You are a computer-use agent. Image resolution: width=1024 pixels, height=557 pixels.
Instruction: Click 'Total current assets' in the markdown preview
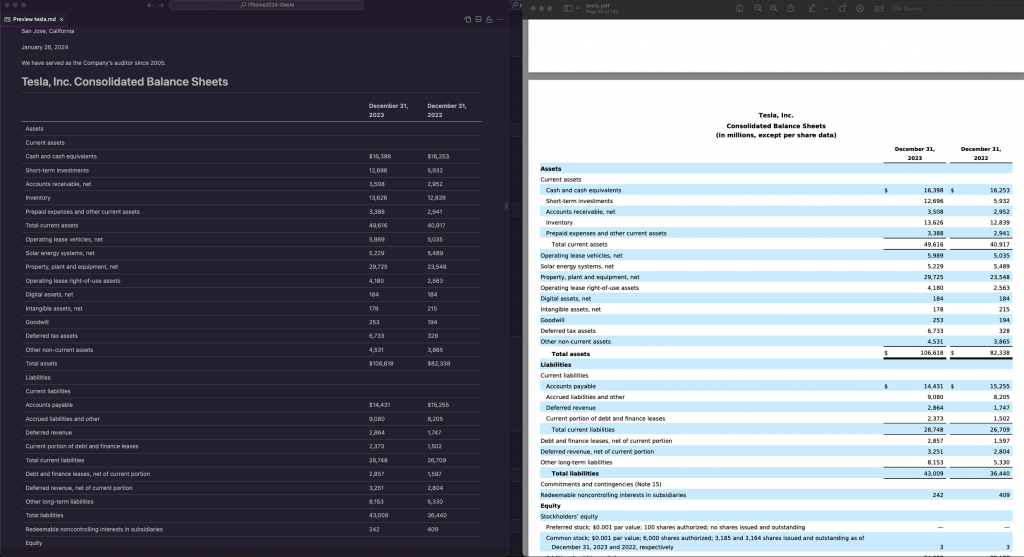click(52, 225)
